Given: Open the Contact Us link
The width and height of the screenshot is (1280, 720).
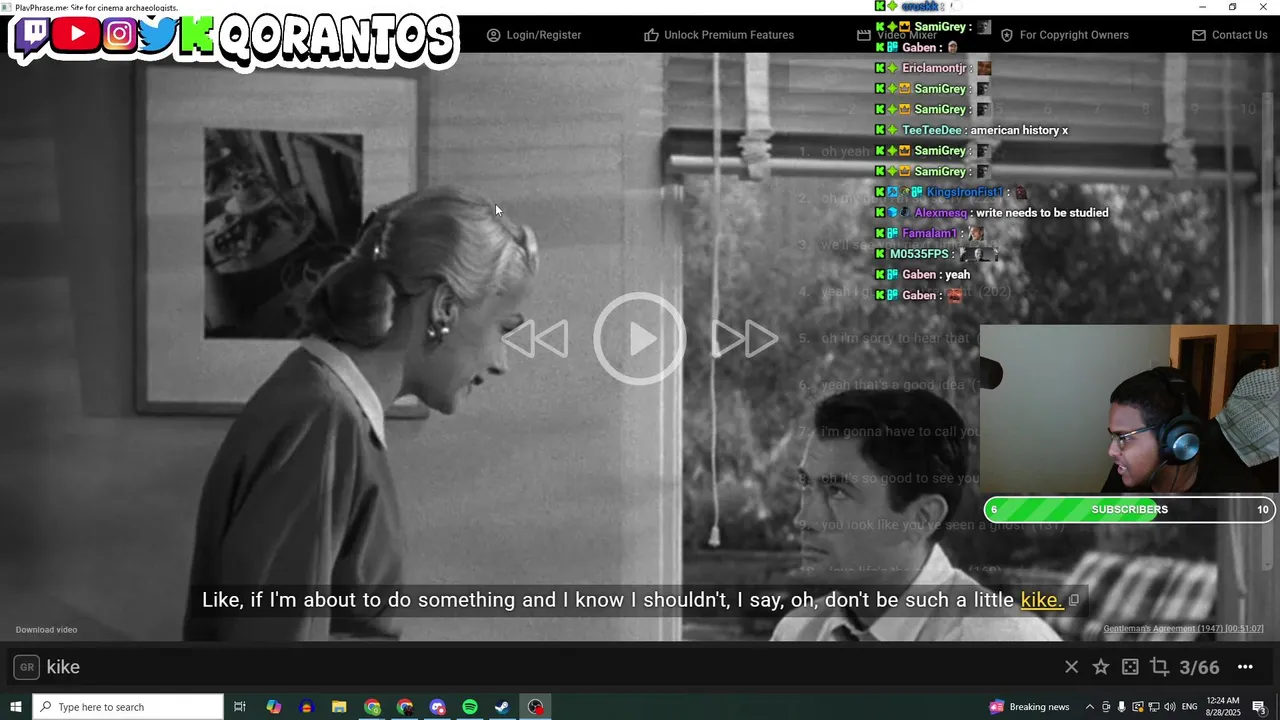Looking at the screenshot, I should coord(1229,35).
